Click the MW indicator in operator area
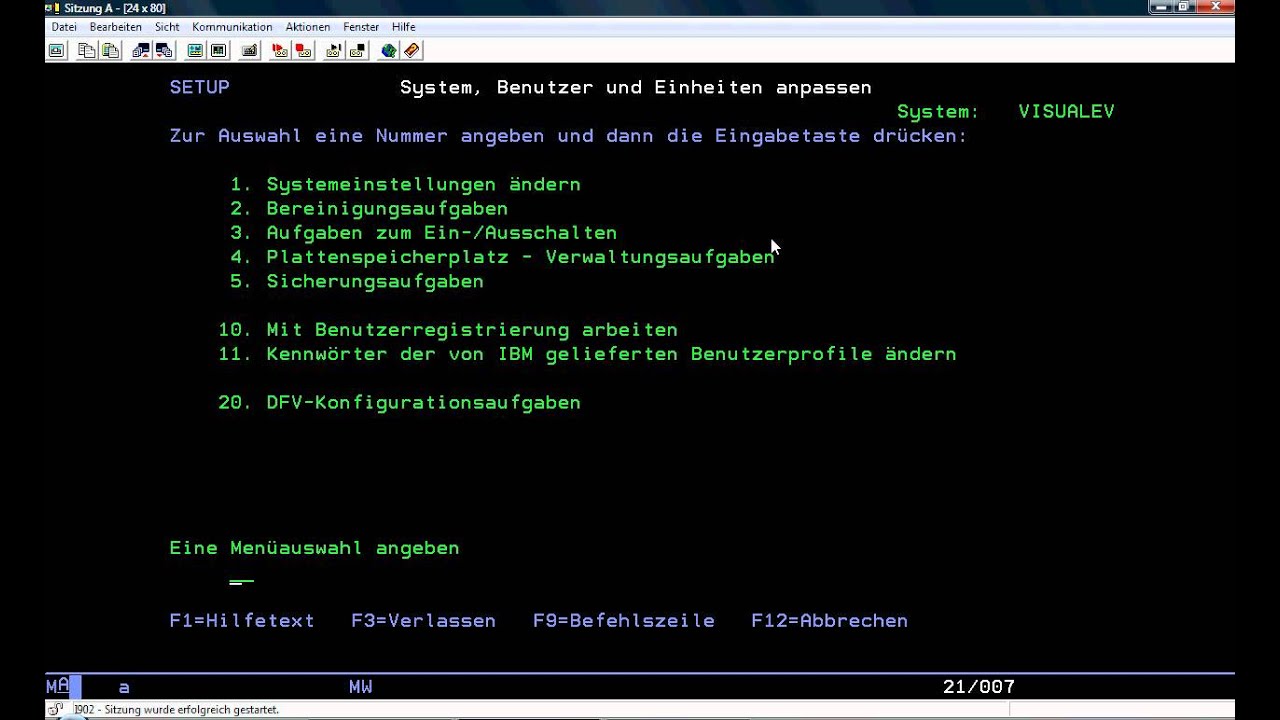1280x720 pixels. point(361,687)
